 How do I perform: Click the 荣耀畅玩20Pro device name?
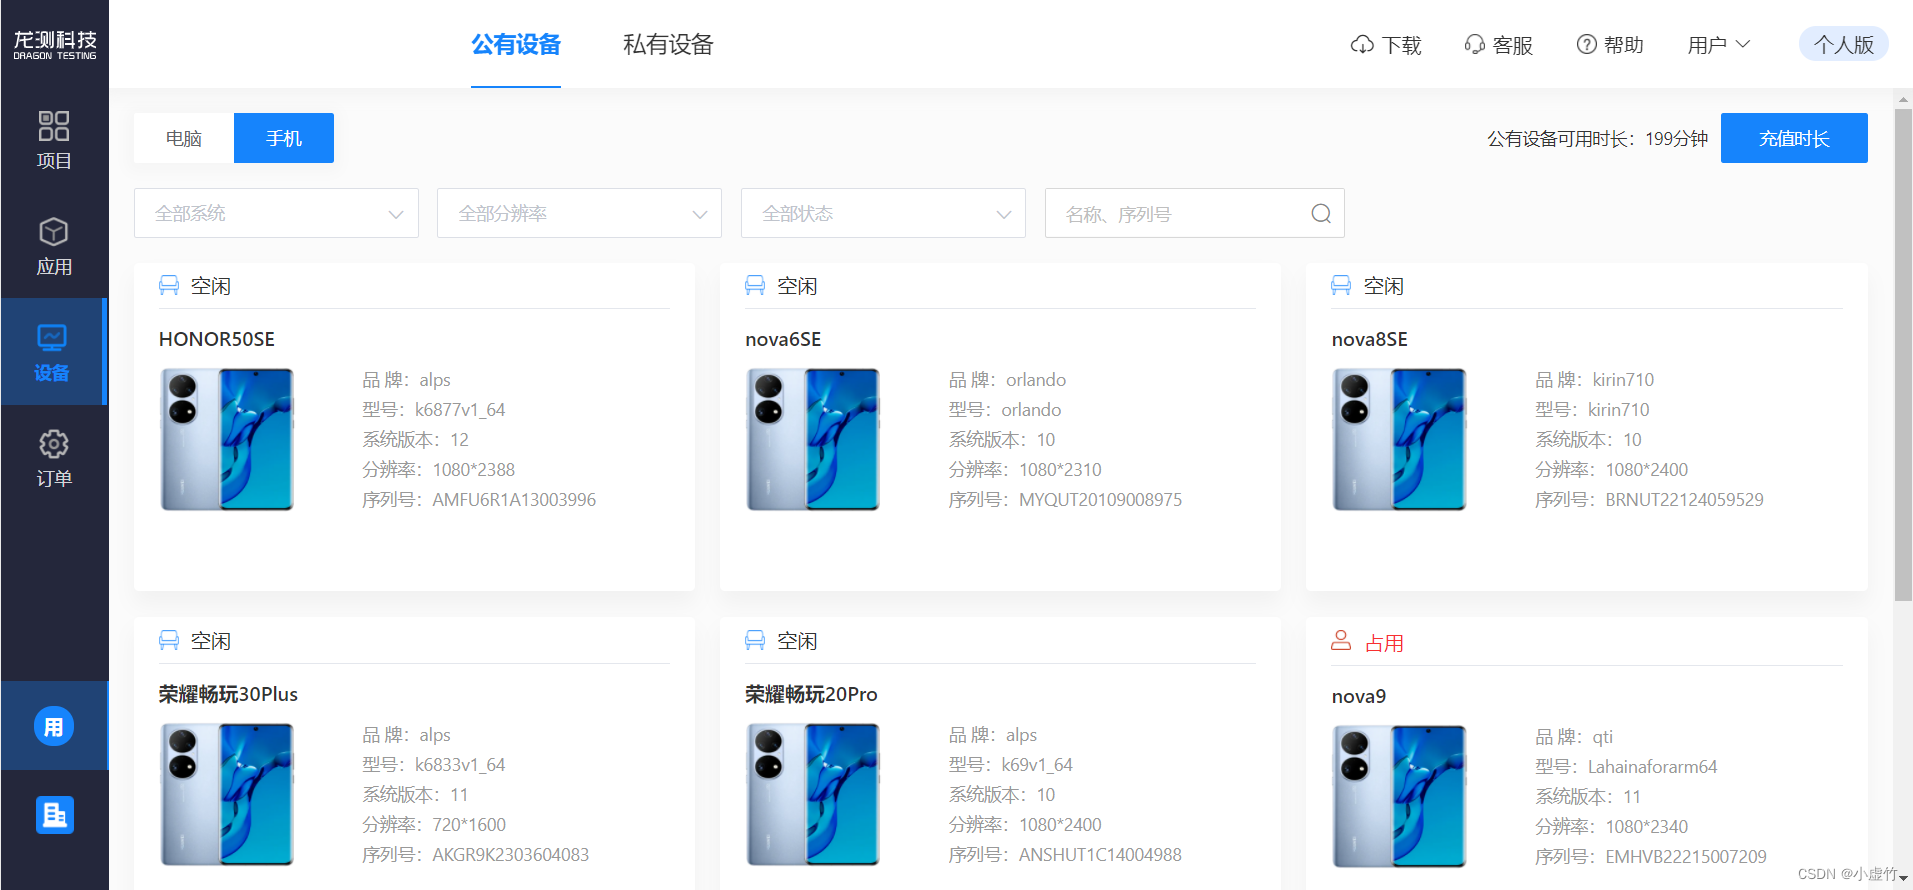[x=811, y=694]
